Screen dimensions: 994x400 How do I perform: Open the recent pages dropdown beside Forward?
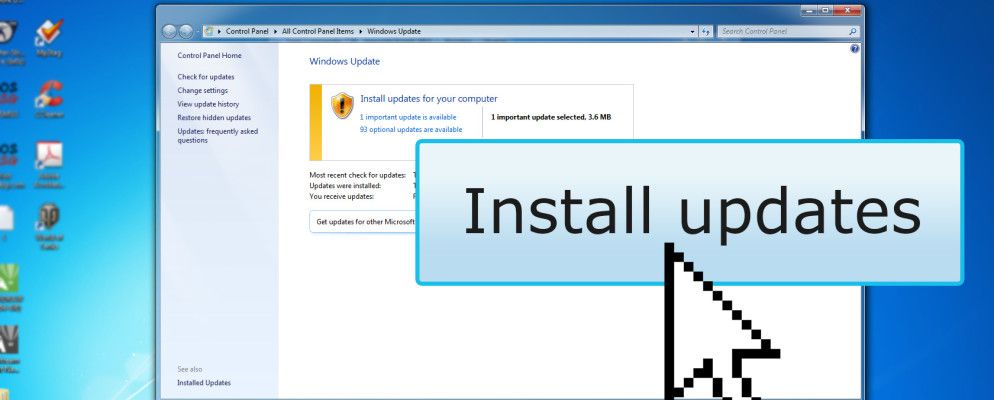click(197, 31)
